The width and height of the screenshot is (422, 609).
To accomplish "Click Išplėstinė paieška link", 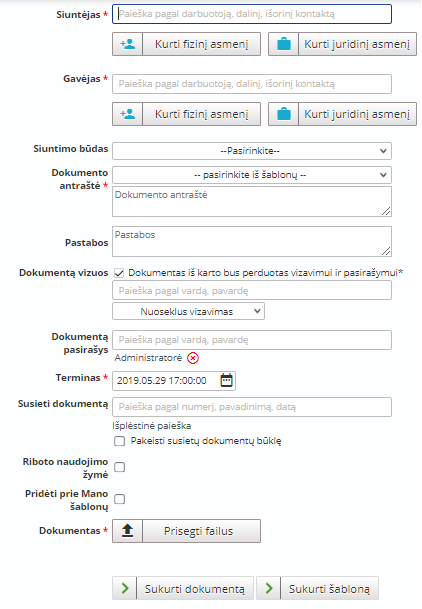I will [x=151, y=426].
